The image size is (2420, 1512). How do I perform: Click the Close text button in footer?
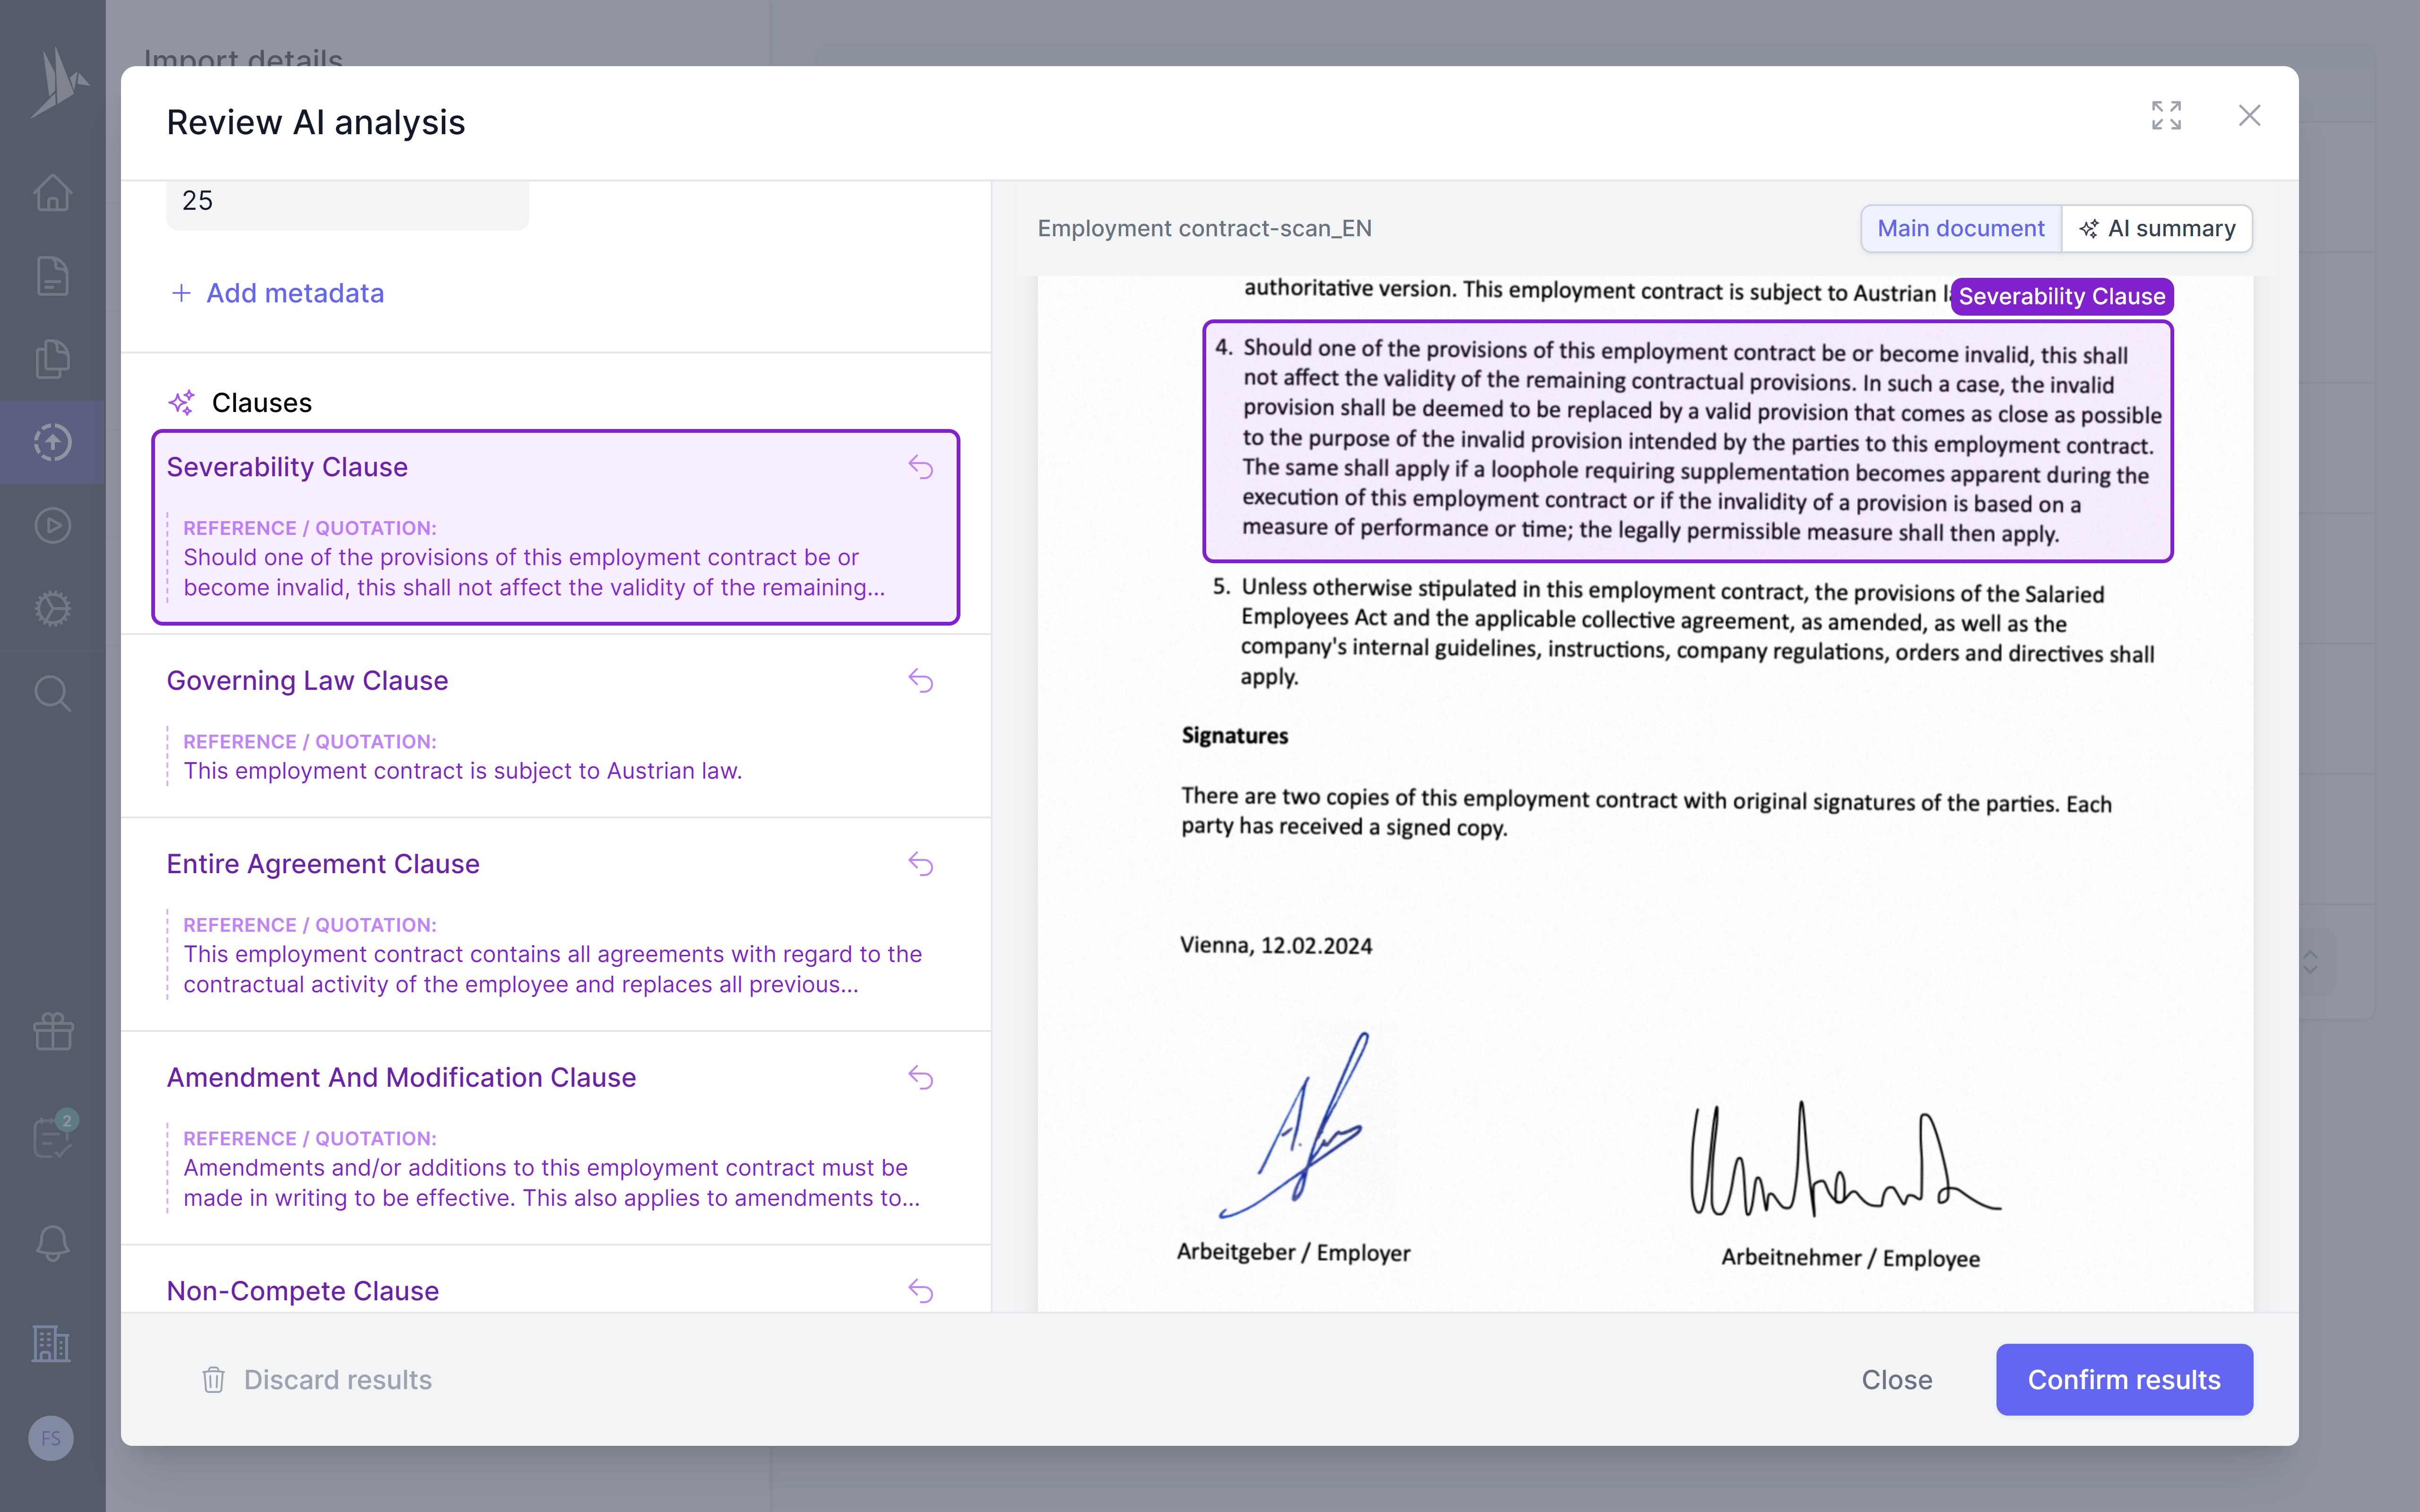[x=1896, y=1380]
